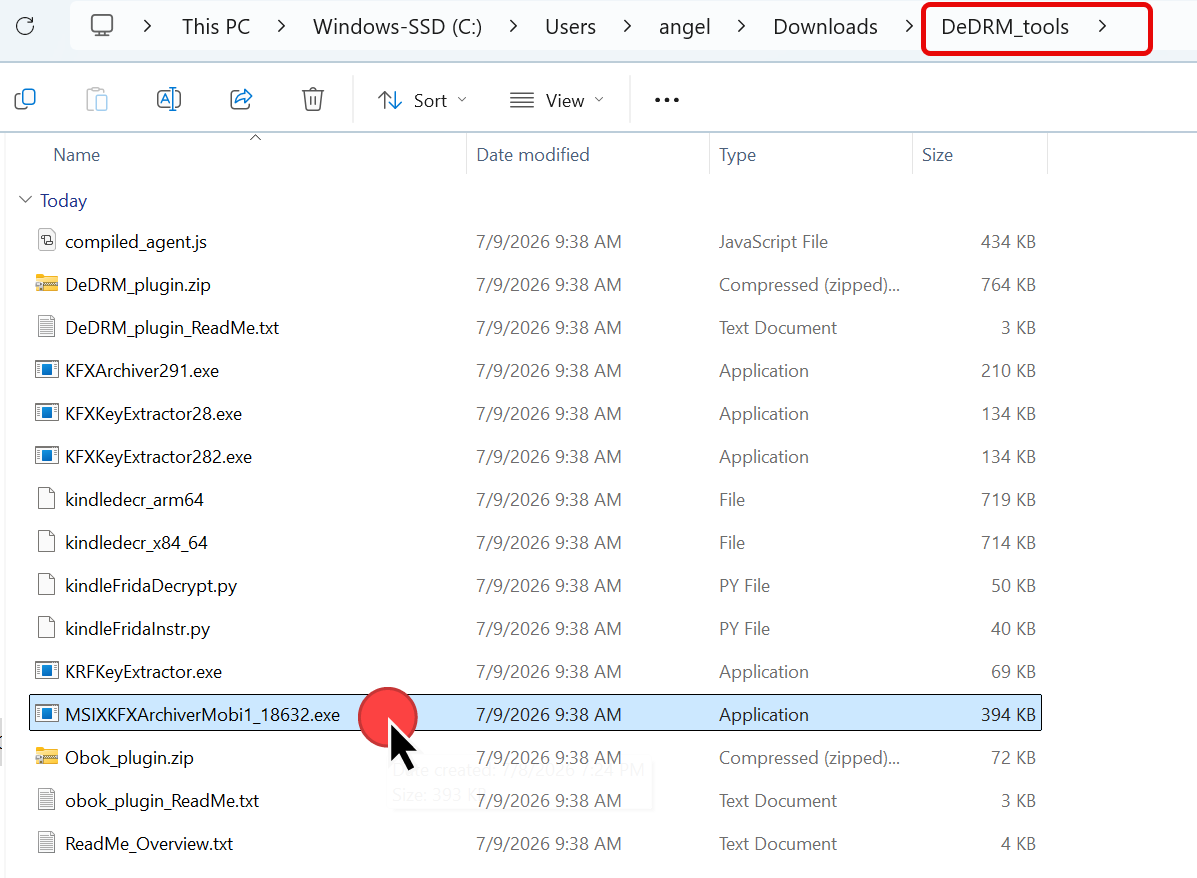Expand chevron after Users
Image resolution: width=1197 pixels, height=878 pixels.
tap(628, 26)
